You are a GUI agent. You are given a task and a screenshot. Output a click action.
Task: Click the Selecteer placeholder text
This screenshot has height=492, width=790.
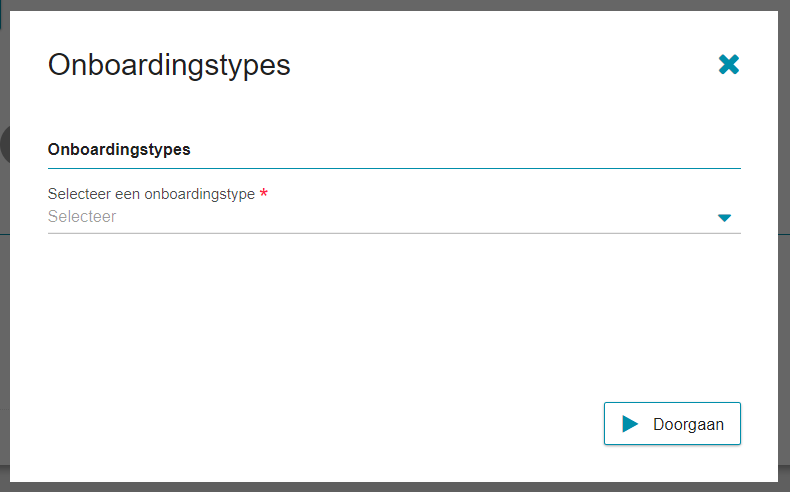click(82, 217)
